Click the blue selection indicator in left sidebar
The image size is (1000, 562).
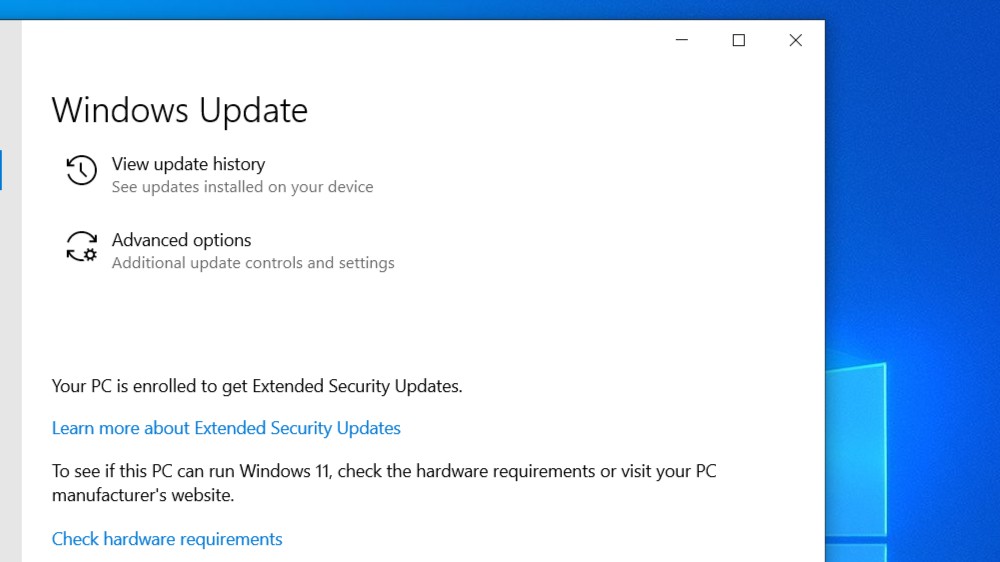[x=1, y=170]
